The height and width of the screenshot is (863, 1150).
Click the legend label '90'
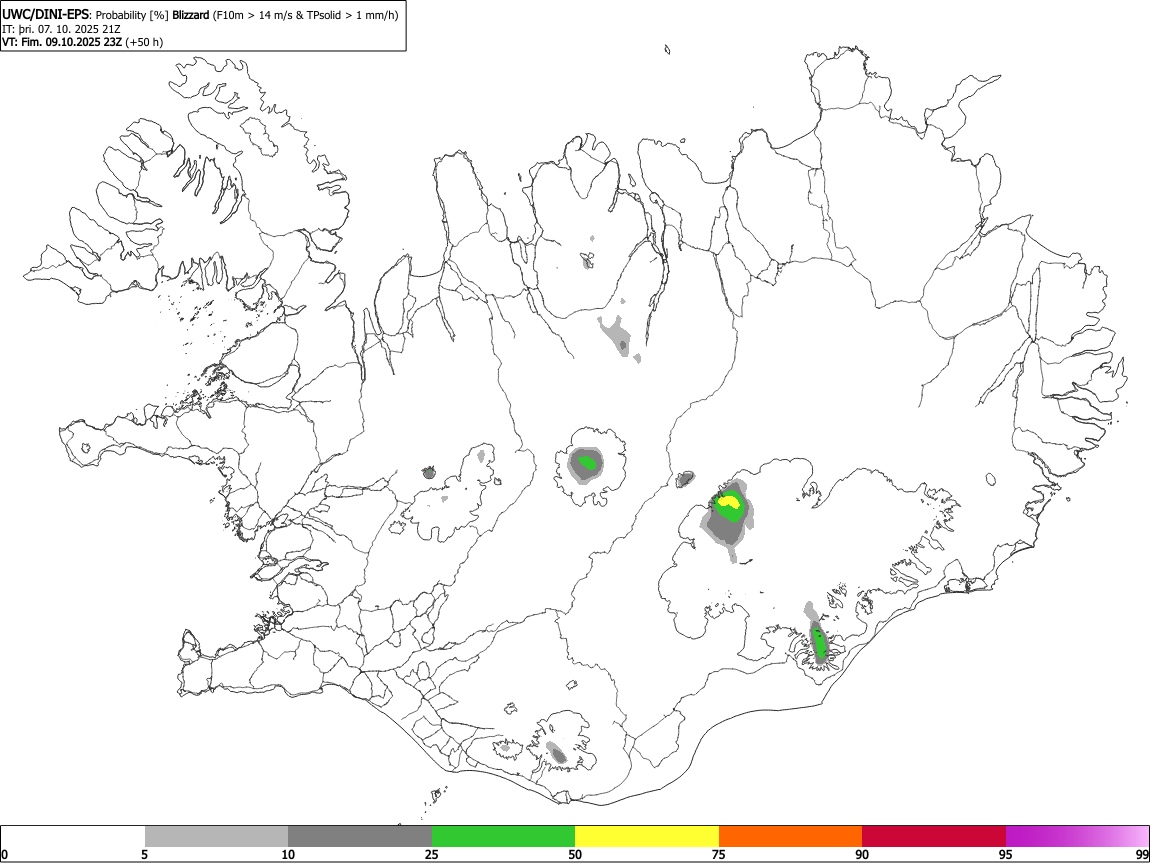tap(862, 854)
